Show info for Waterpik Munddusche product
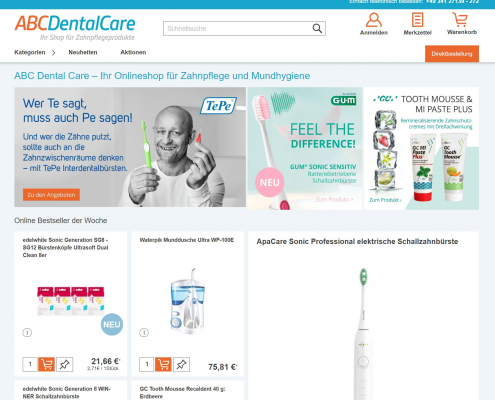The width and height of the screenshot is (495, 400). tap(144, 332)
